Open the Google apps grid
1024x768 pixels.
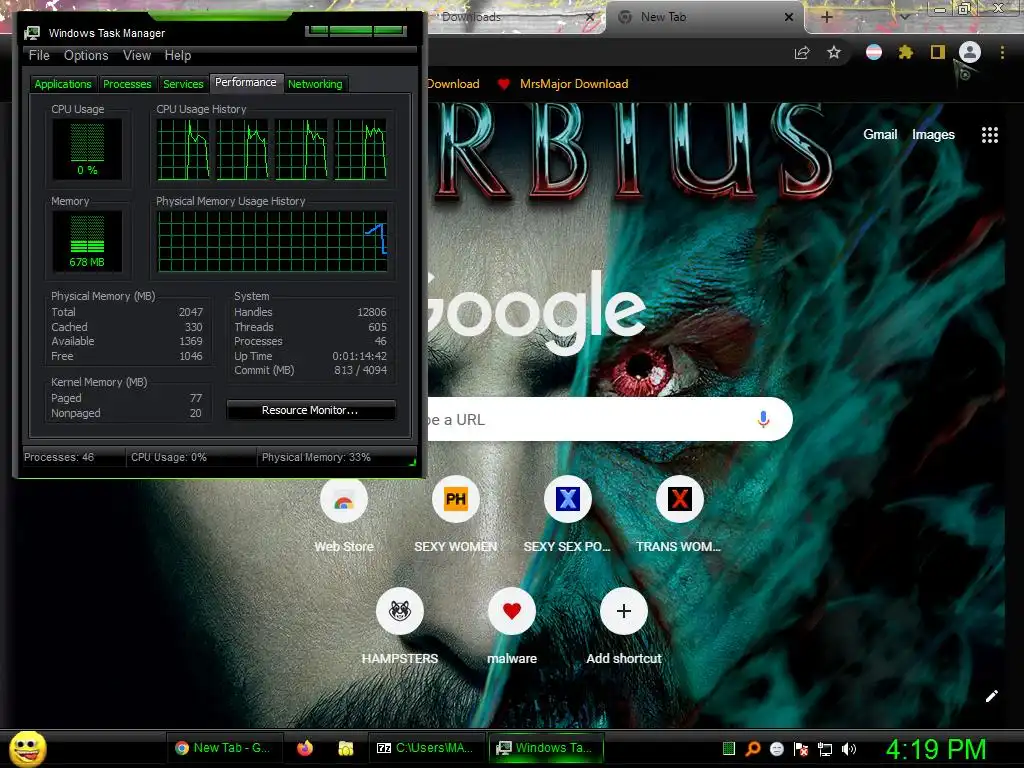pyautogui.click(x=990, y=135)
